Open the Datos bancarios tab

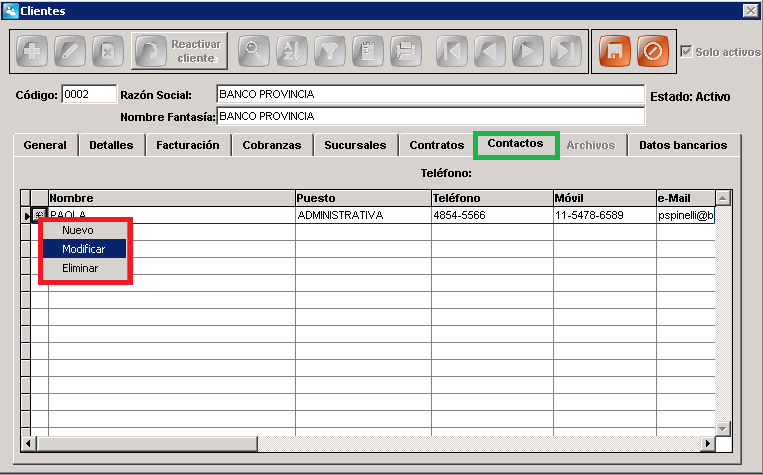pyautogui.click(x=683, y=145)
